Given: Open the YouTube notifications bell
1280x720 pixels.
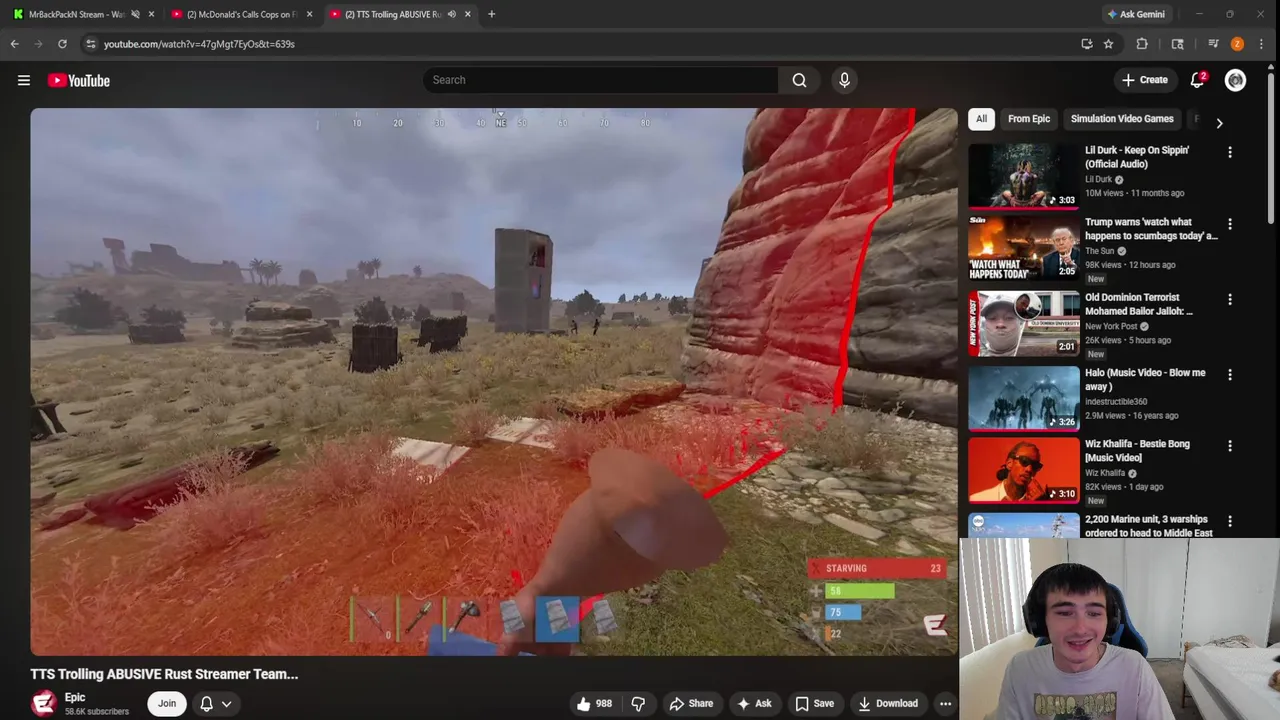Looking at the screenshot, I should [1197, 80].
